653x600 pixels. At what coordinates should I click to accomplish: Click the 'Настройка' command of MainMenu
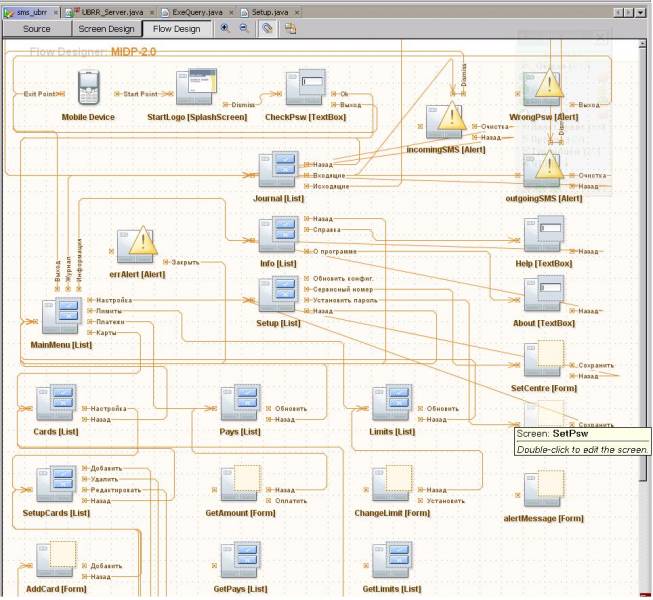tap(114, 300)
